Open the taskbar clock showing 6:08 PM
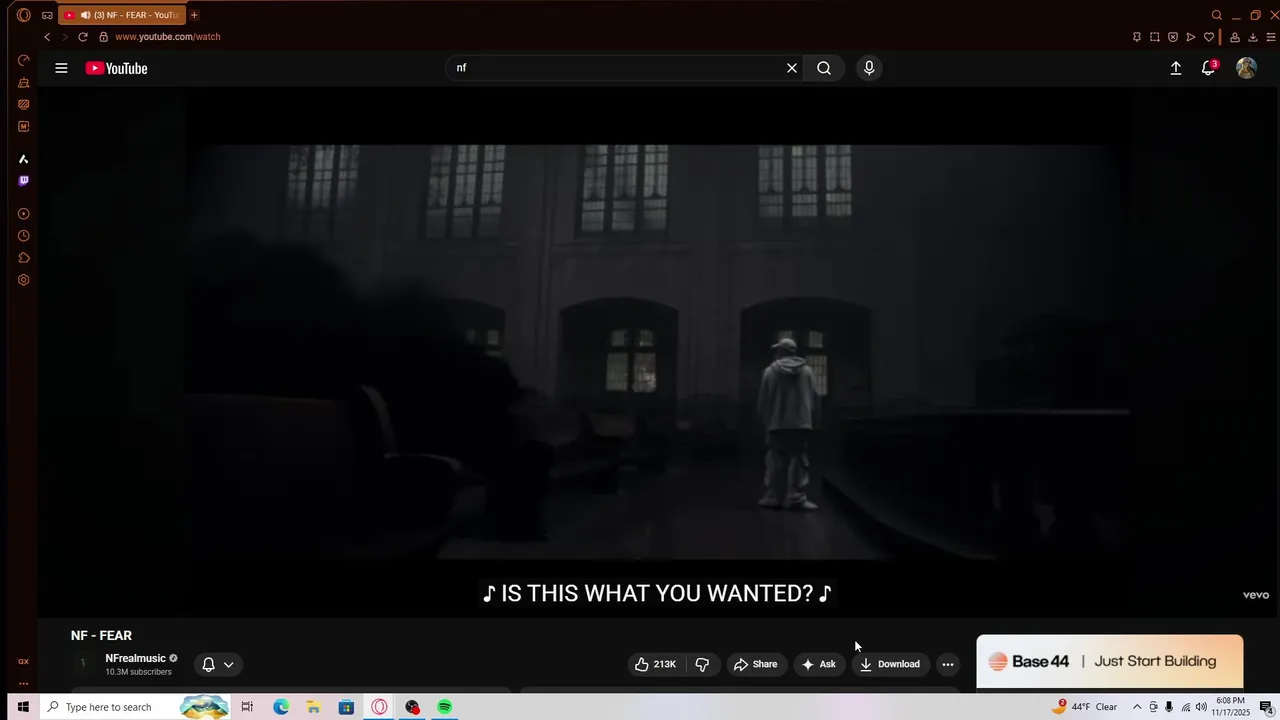 coord(1231,707)
